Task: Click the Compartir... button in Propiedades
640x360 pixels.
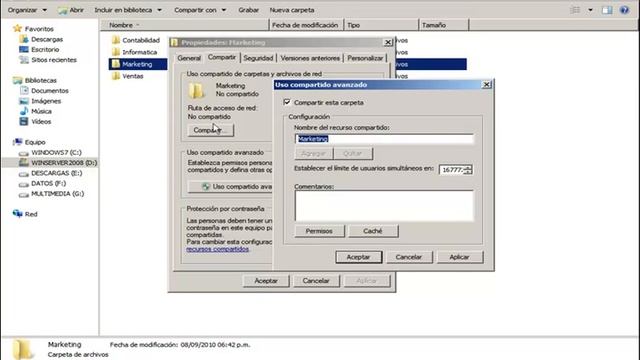Action: coord(210,130)
